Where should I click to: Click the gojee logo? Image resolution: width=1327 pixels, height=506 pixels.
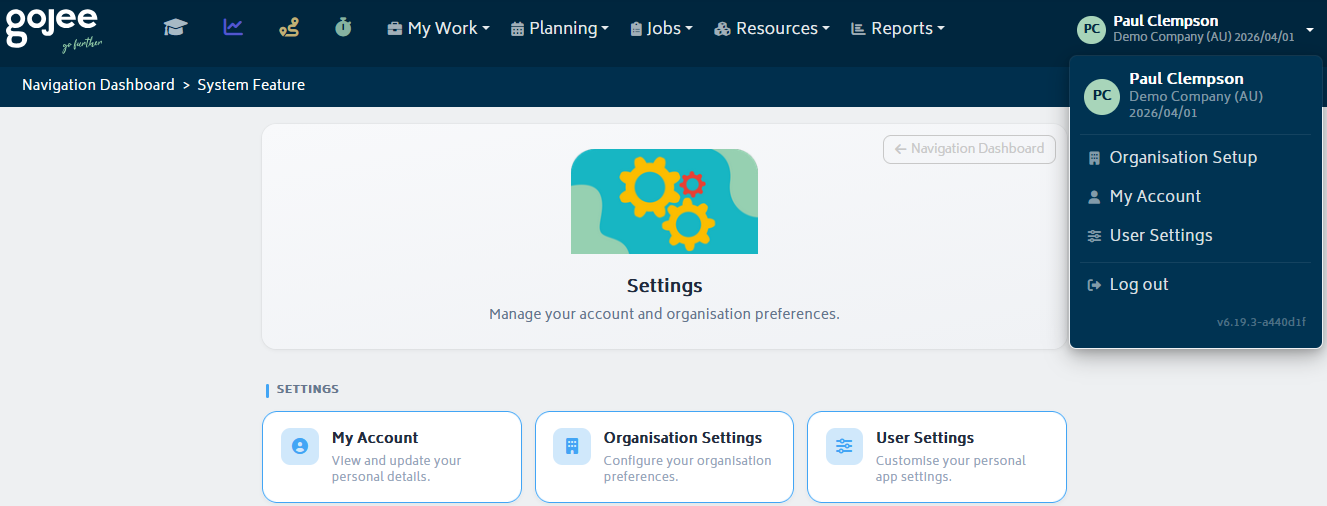tap(54, 28)
